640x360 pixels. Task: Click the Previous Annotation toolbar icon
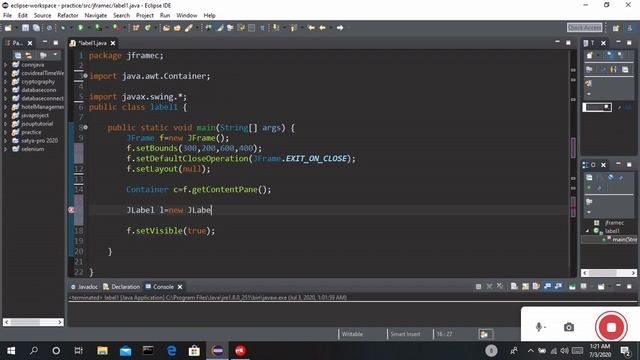click(293, 28)
